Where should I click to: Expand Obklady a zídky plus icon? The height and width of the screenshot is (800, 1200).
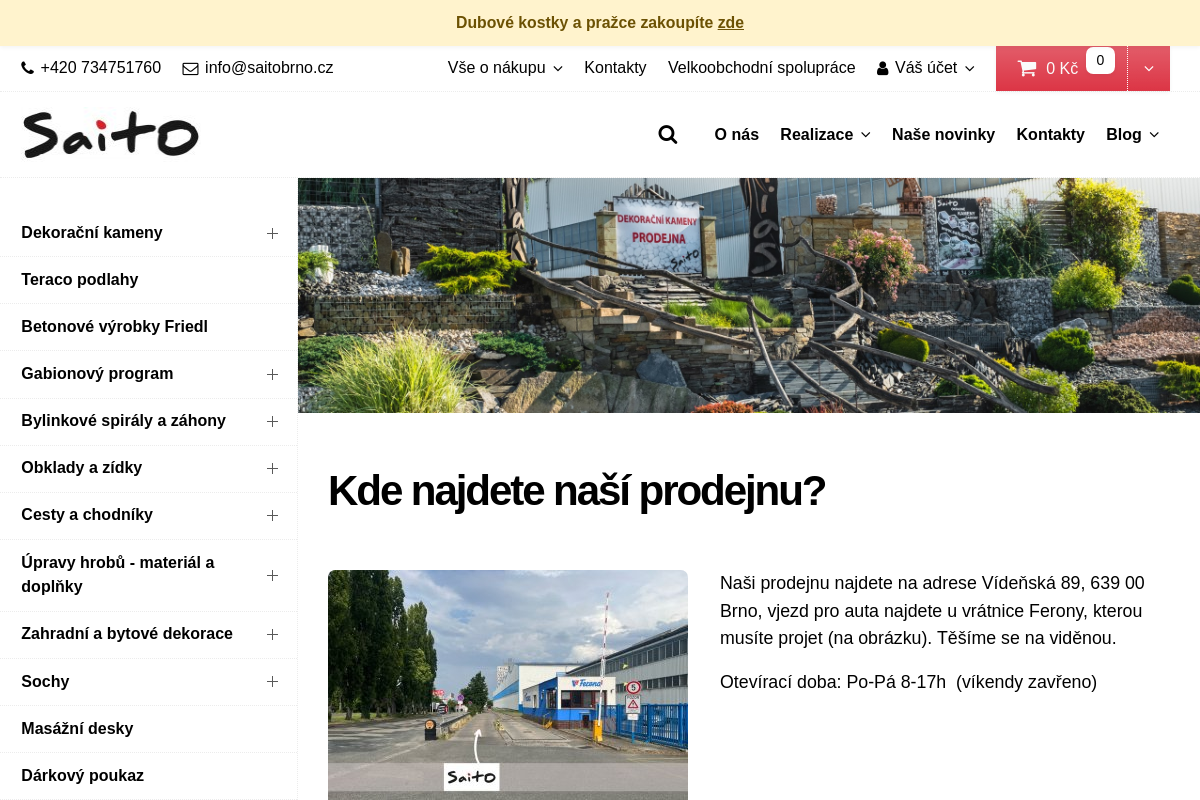point(272,468)
